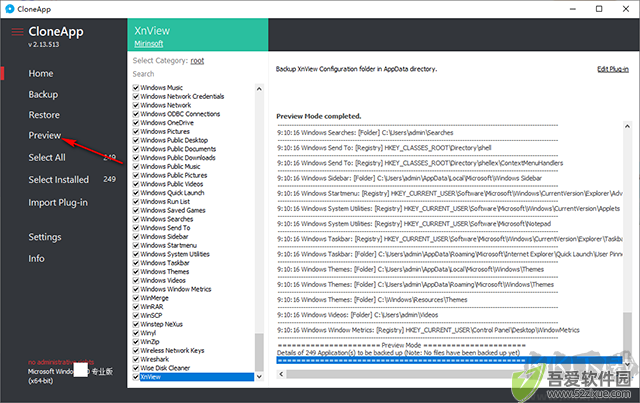Click Select All in sidebar
The width and height of the screenshot is (640, 403).
tap(47, 157)
